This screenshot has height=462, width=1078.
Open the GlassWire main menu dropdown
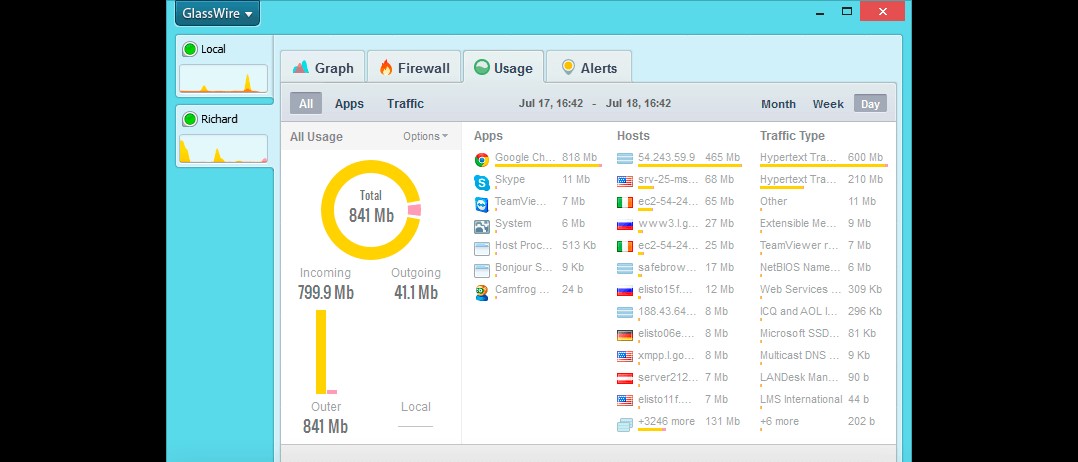[x=217, y=13]
